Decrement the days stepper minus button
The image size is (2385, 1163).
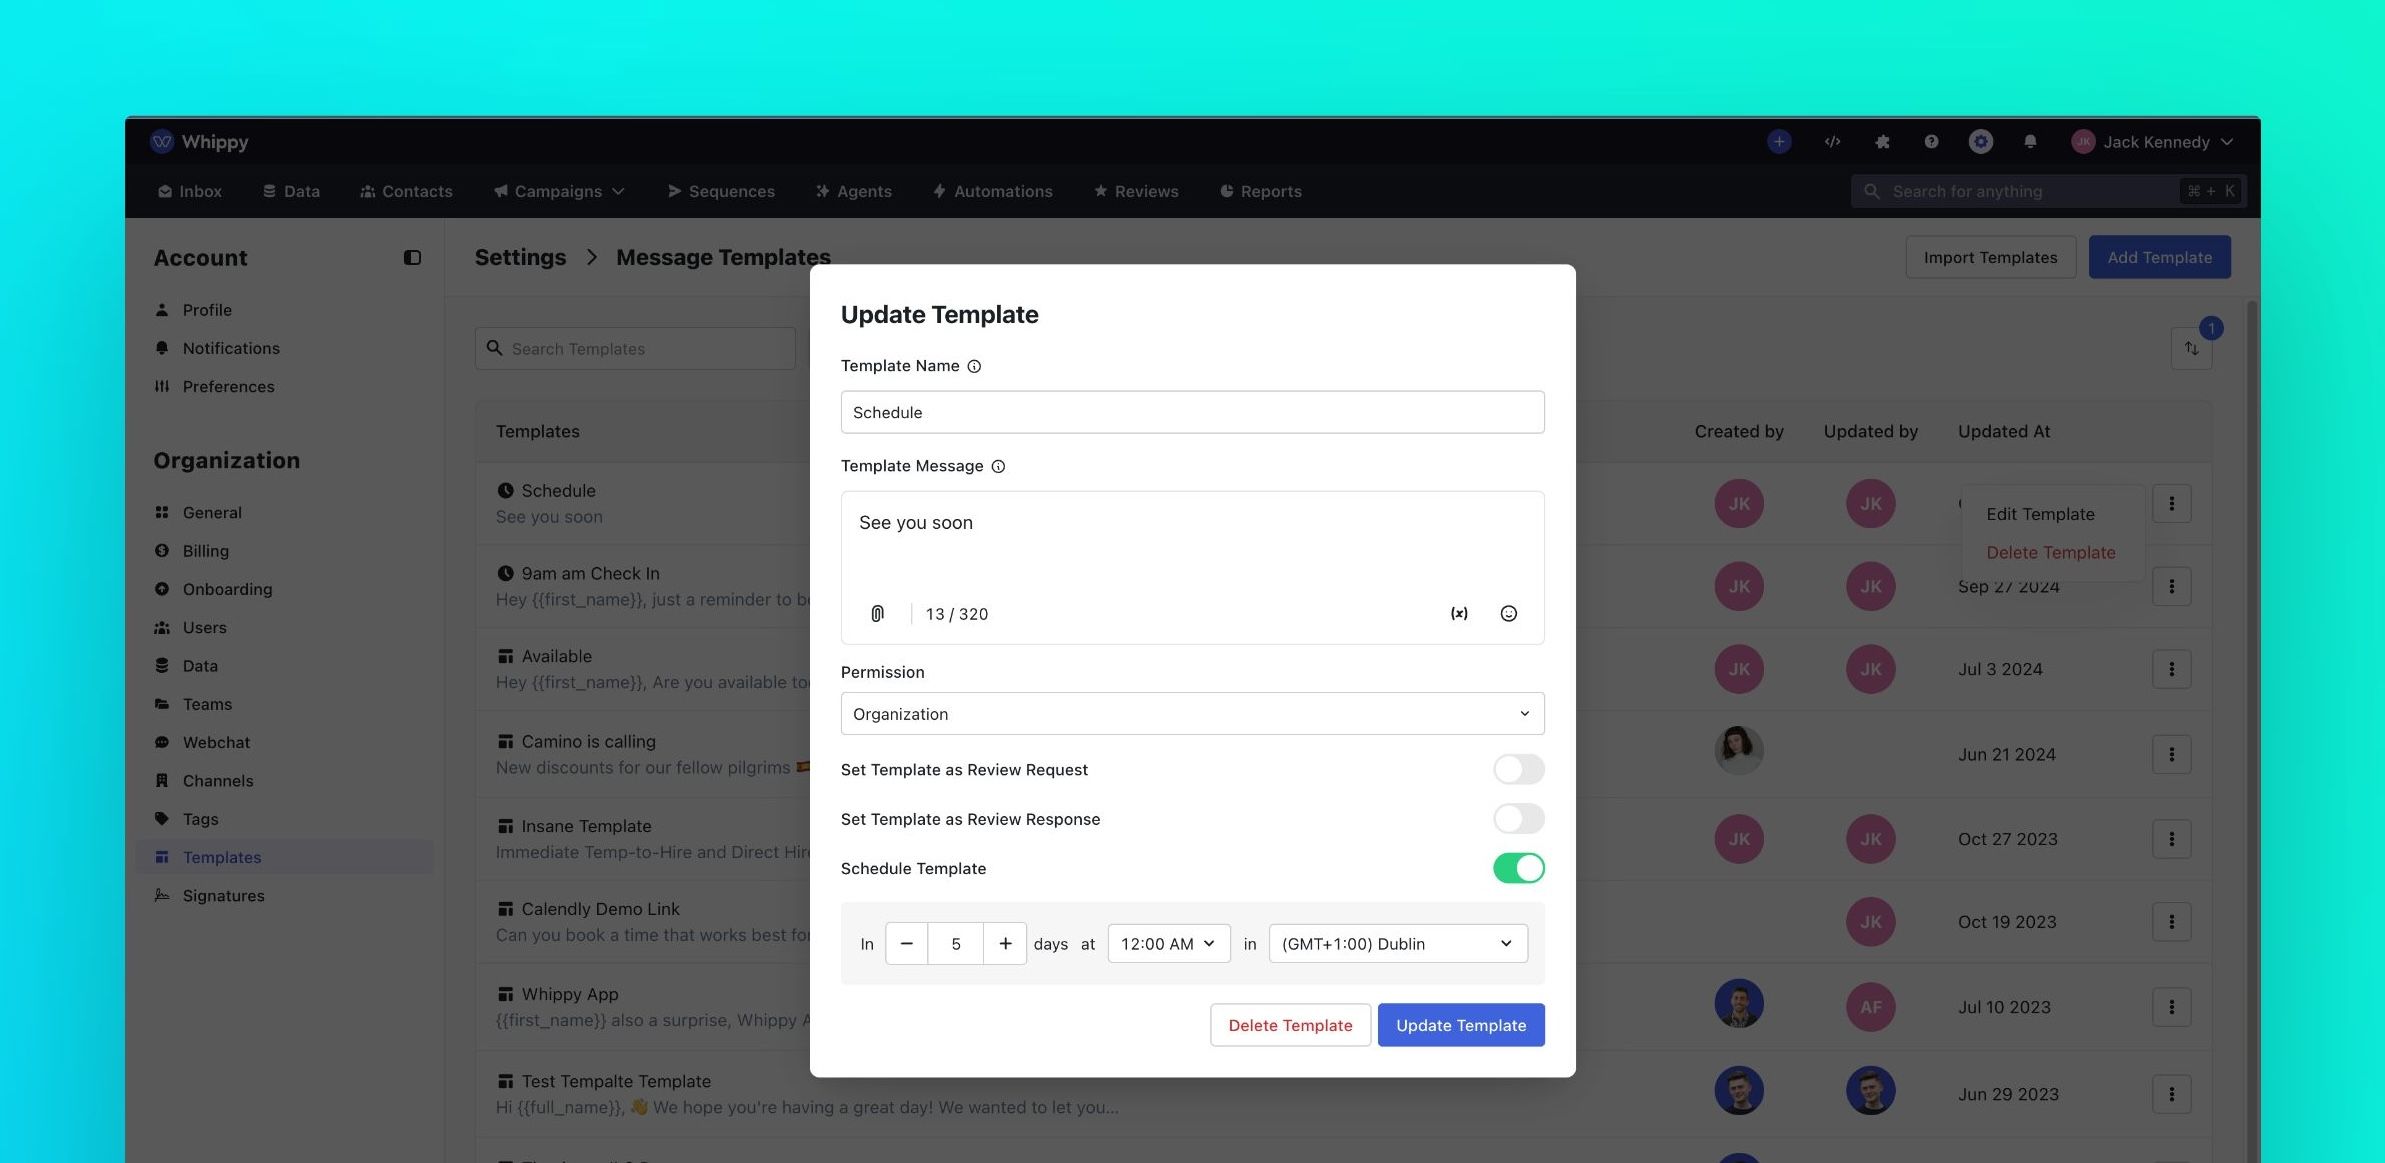pos(905,943)
